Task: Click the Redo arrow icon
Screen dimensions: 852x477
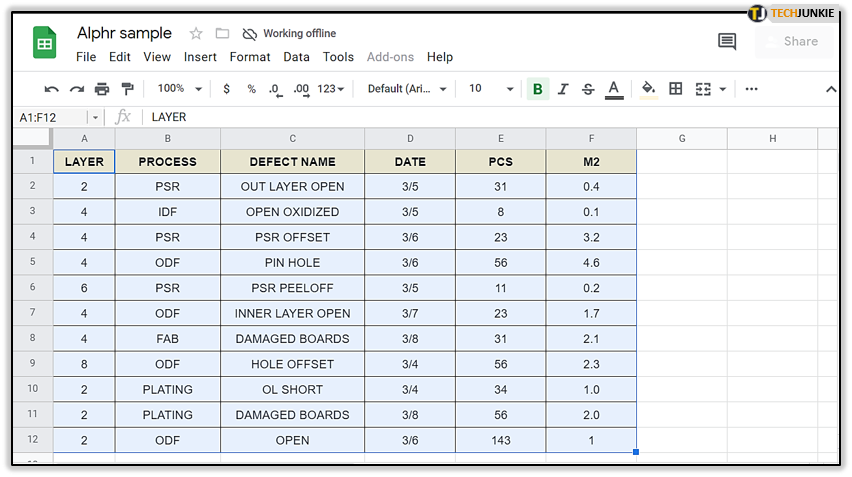Action: point(77,89)
